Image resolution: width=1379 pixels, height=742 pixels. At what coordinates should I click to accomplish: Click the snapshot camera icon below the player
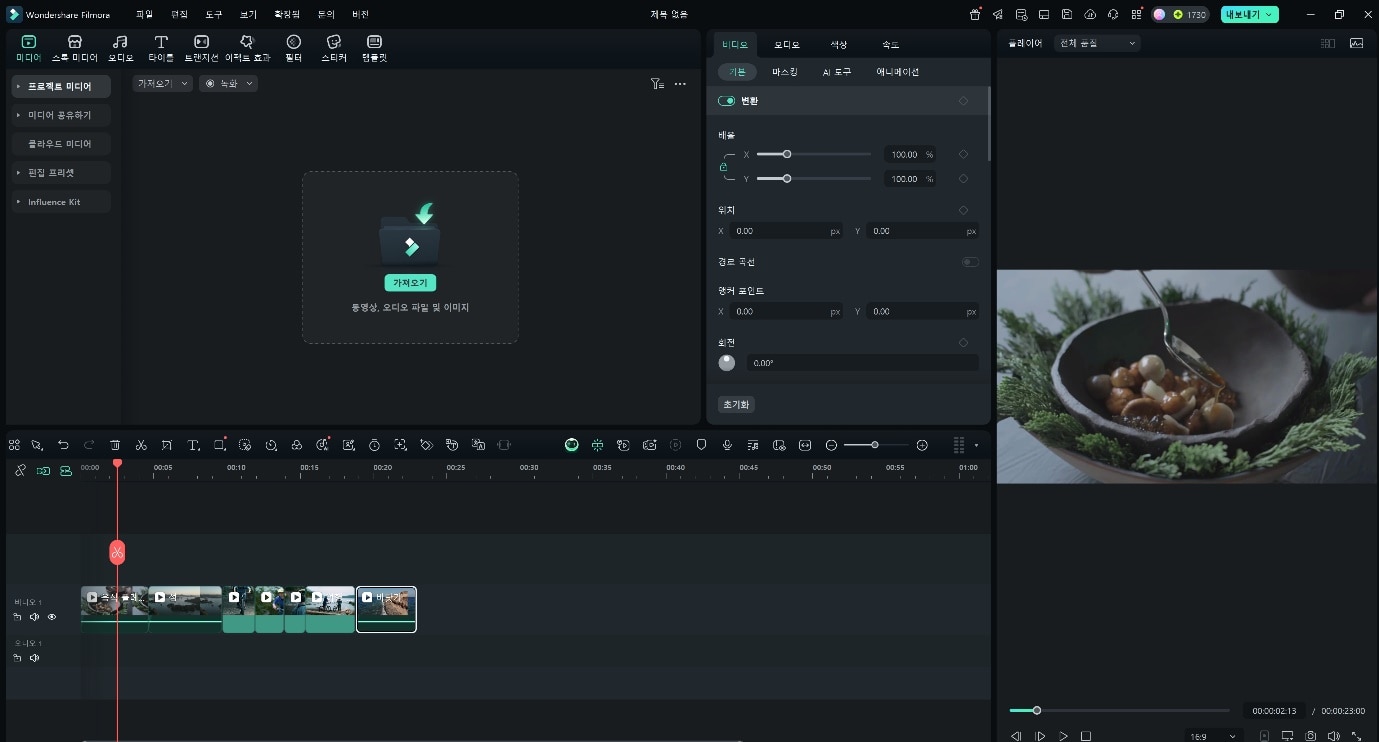point(1310,736)
